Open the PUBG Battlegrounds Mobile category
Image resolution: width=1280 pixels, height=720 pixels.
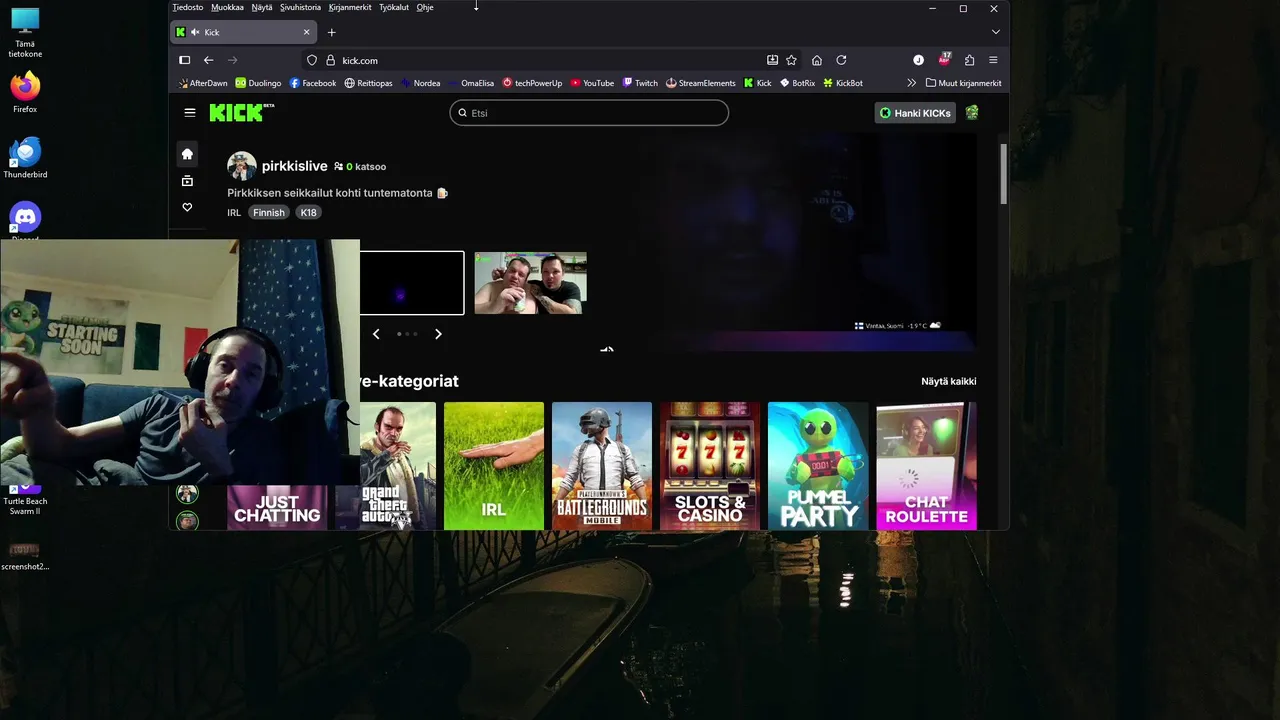click(602, 465)
